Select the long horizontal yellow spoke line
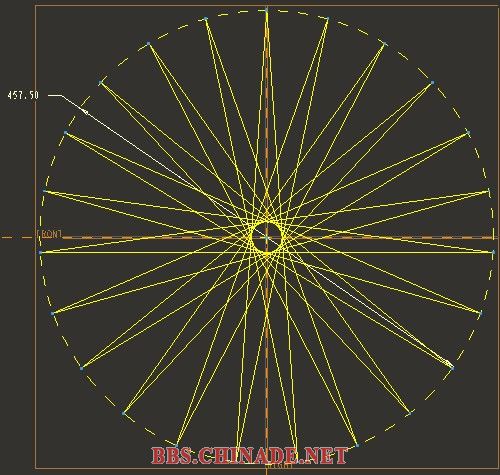 [x=267, y=252]
